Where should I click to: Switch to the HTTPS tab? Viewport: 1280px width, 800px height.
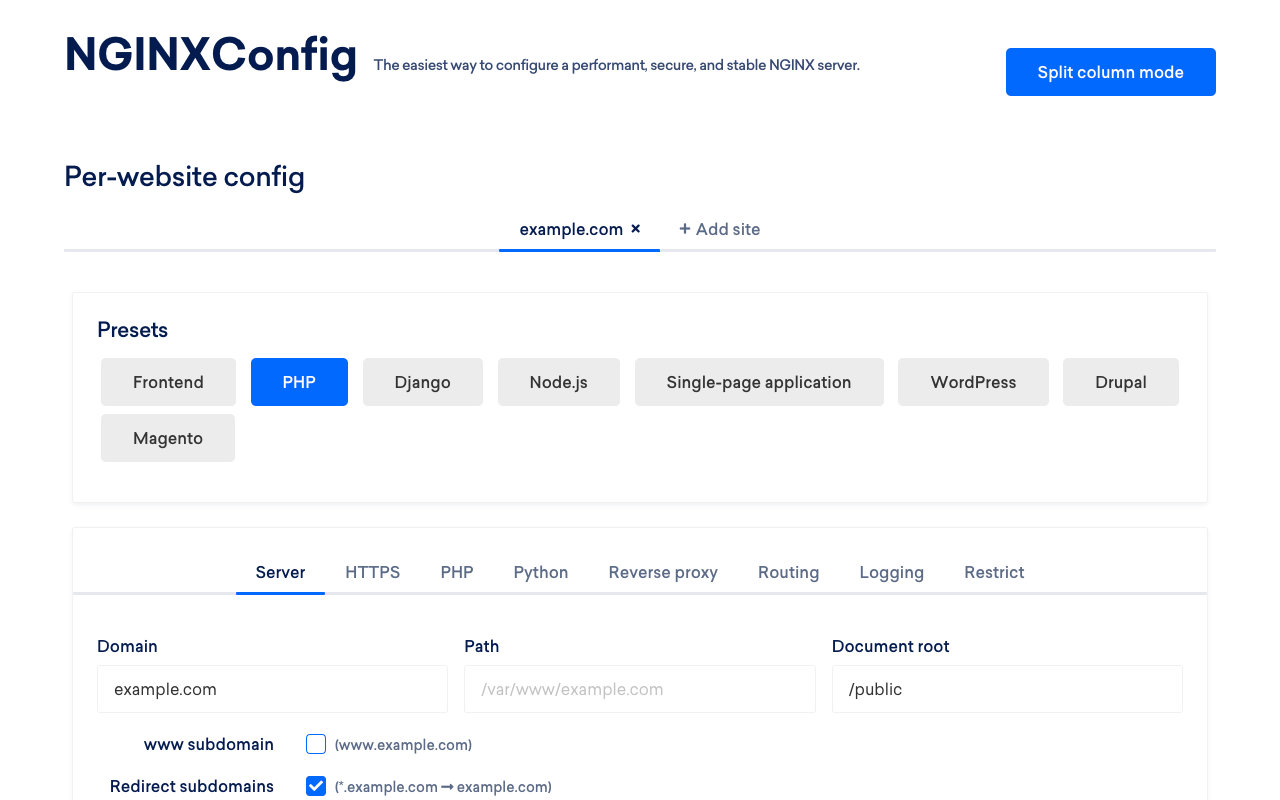(x=372, y=572)
